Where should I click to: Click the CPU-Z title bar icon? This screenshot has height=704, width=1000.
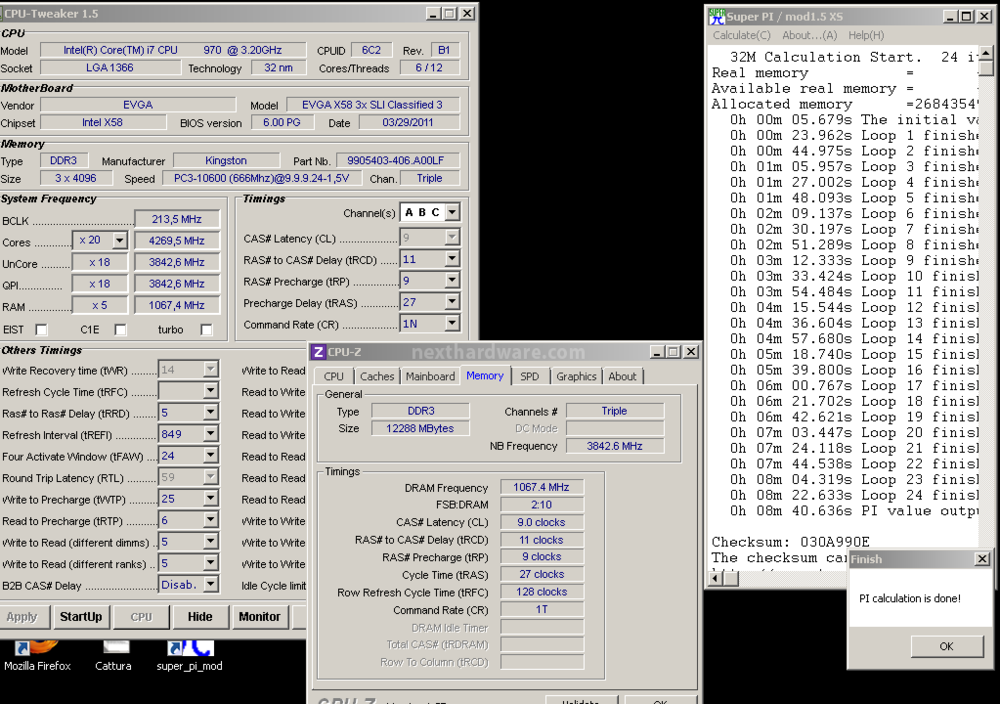point(318,352)
